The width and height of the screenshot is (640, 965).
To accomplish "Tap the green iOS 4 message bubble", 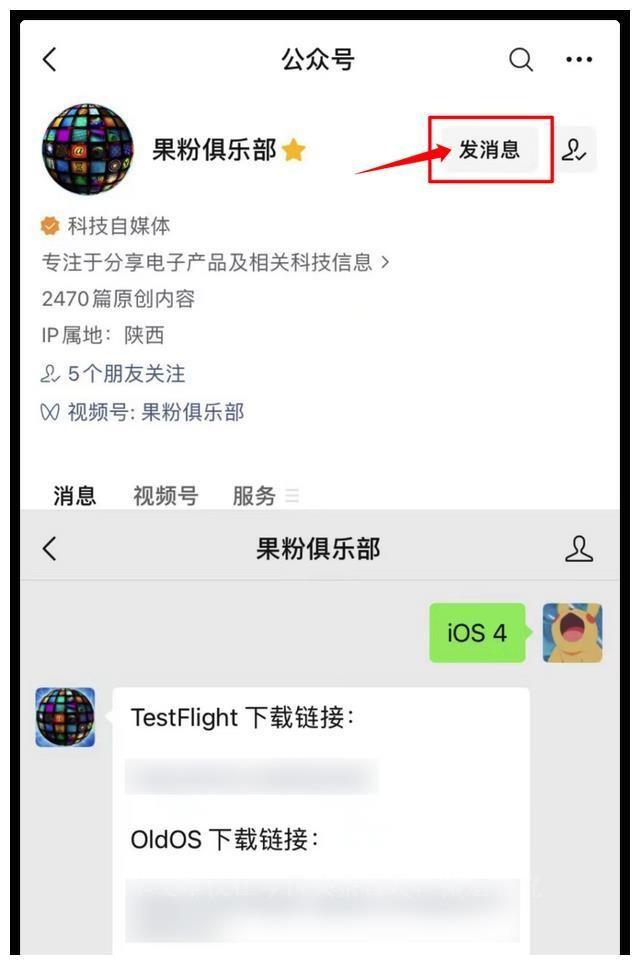I will (x=478, y=633).
